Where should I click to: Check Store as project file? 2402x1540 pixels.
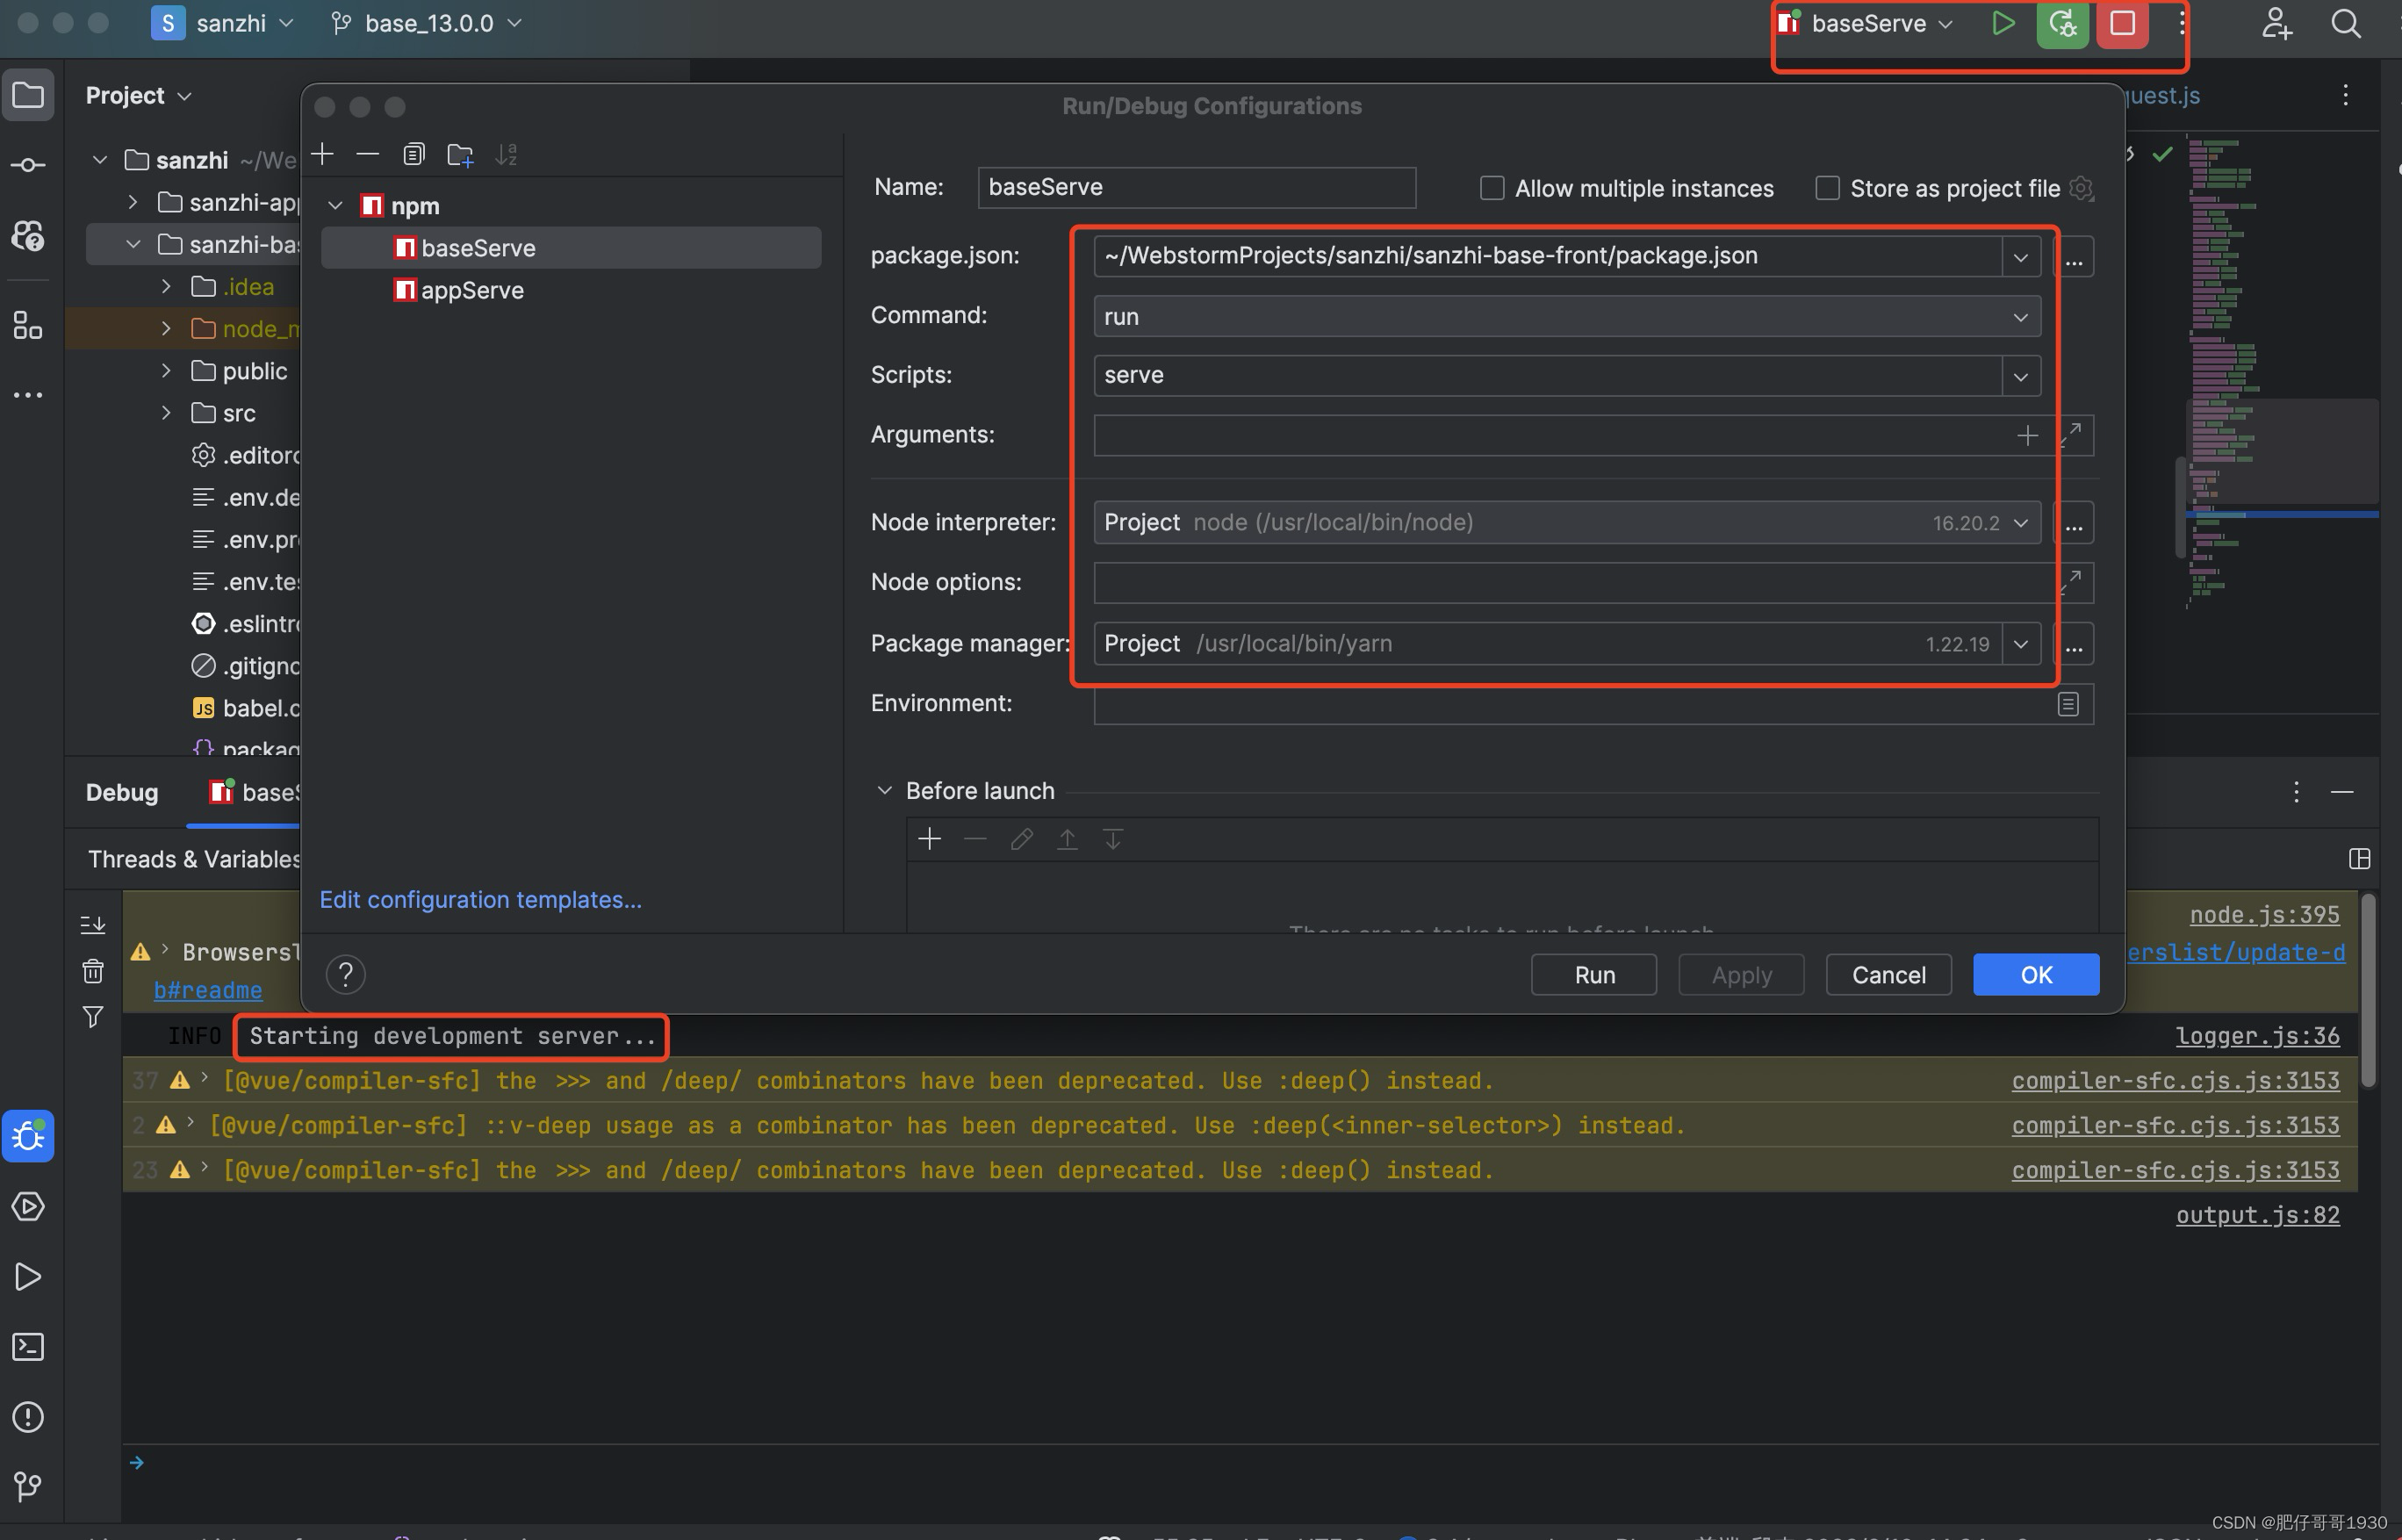pyautogui.click(x=1827, y=188)
